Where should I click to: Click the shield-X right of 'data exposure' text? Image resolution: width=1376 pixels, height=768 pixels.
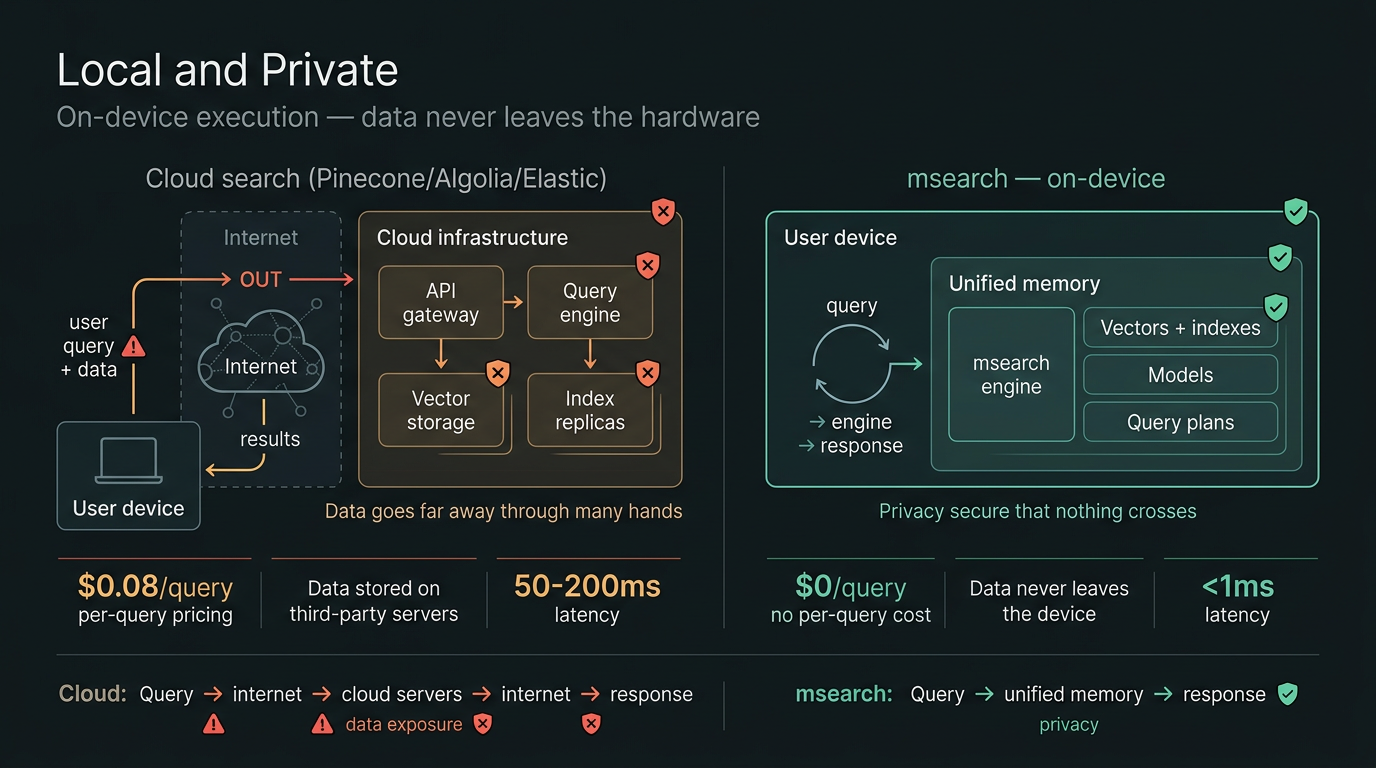[x=483, y=724]
